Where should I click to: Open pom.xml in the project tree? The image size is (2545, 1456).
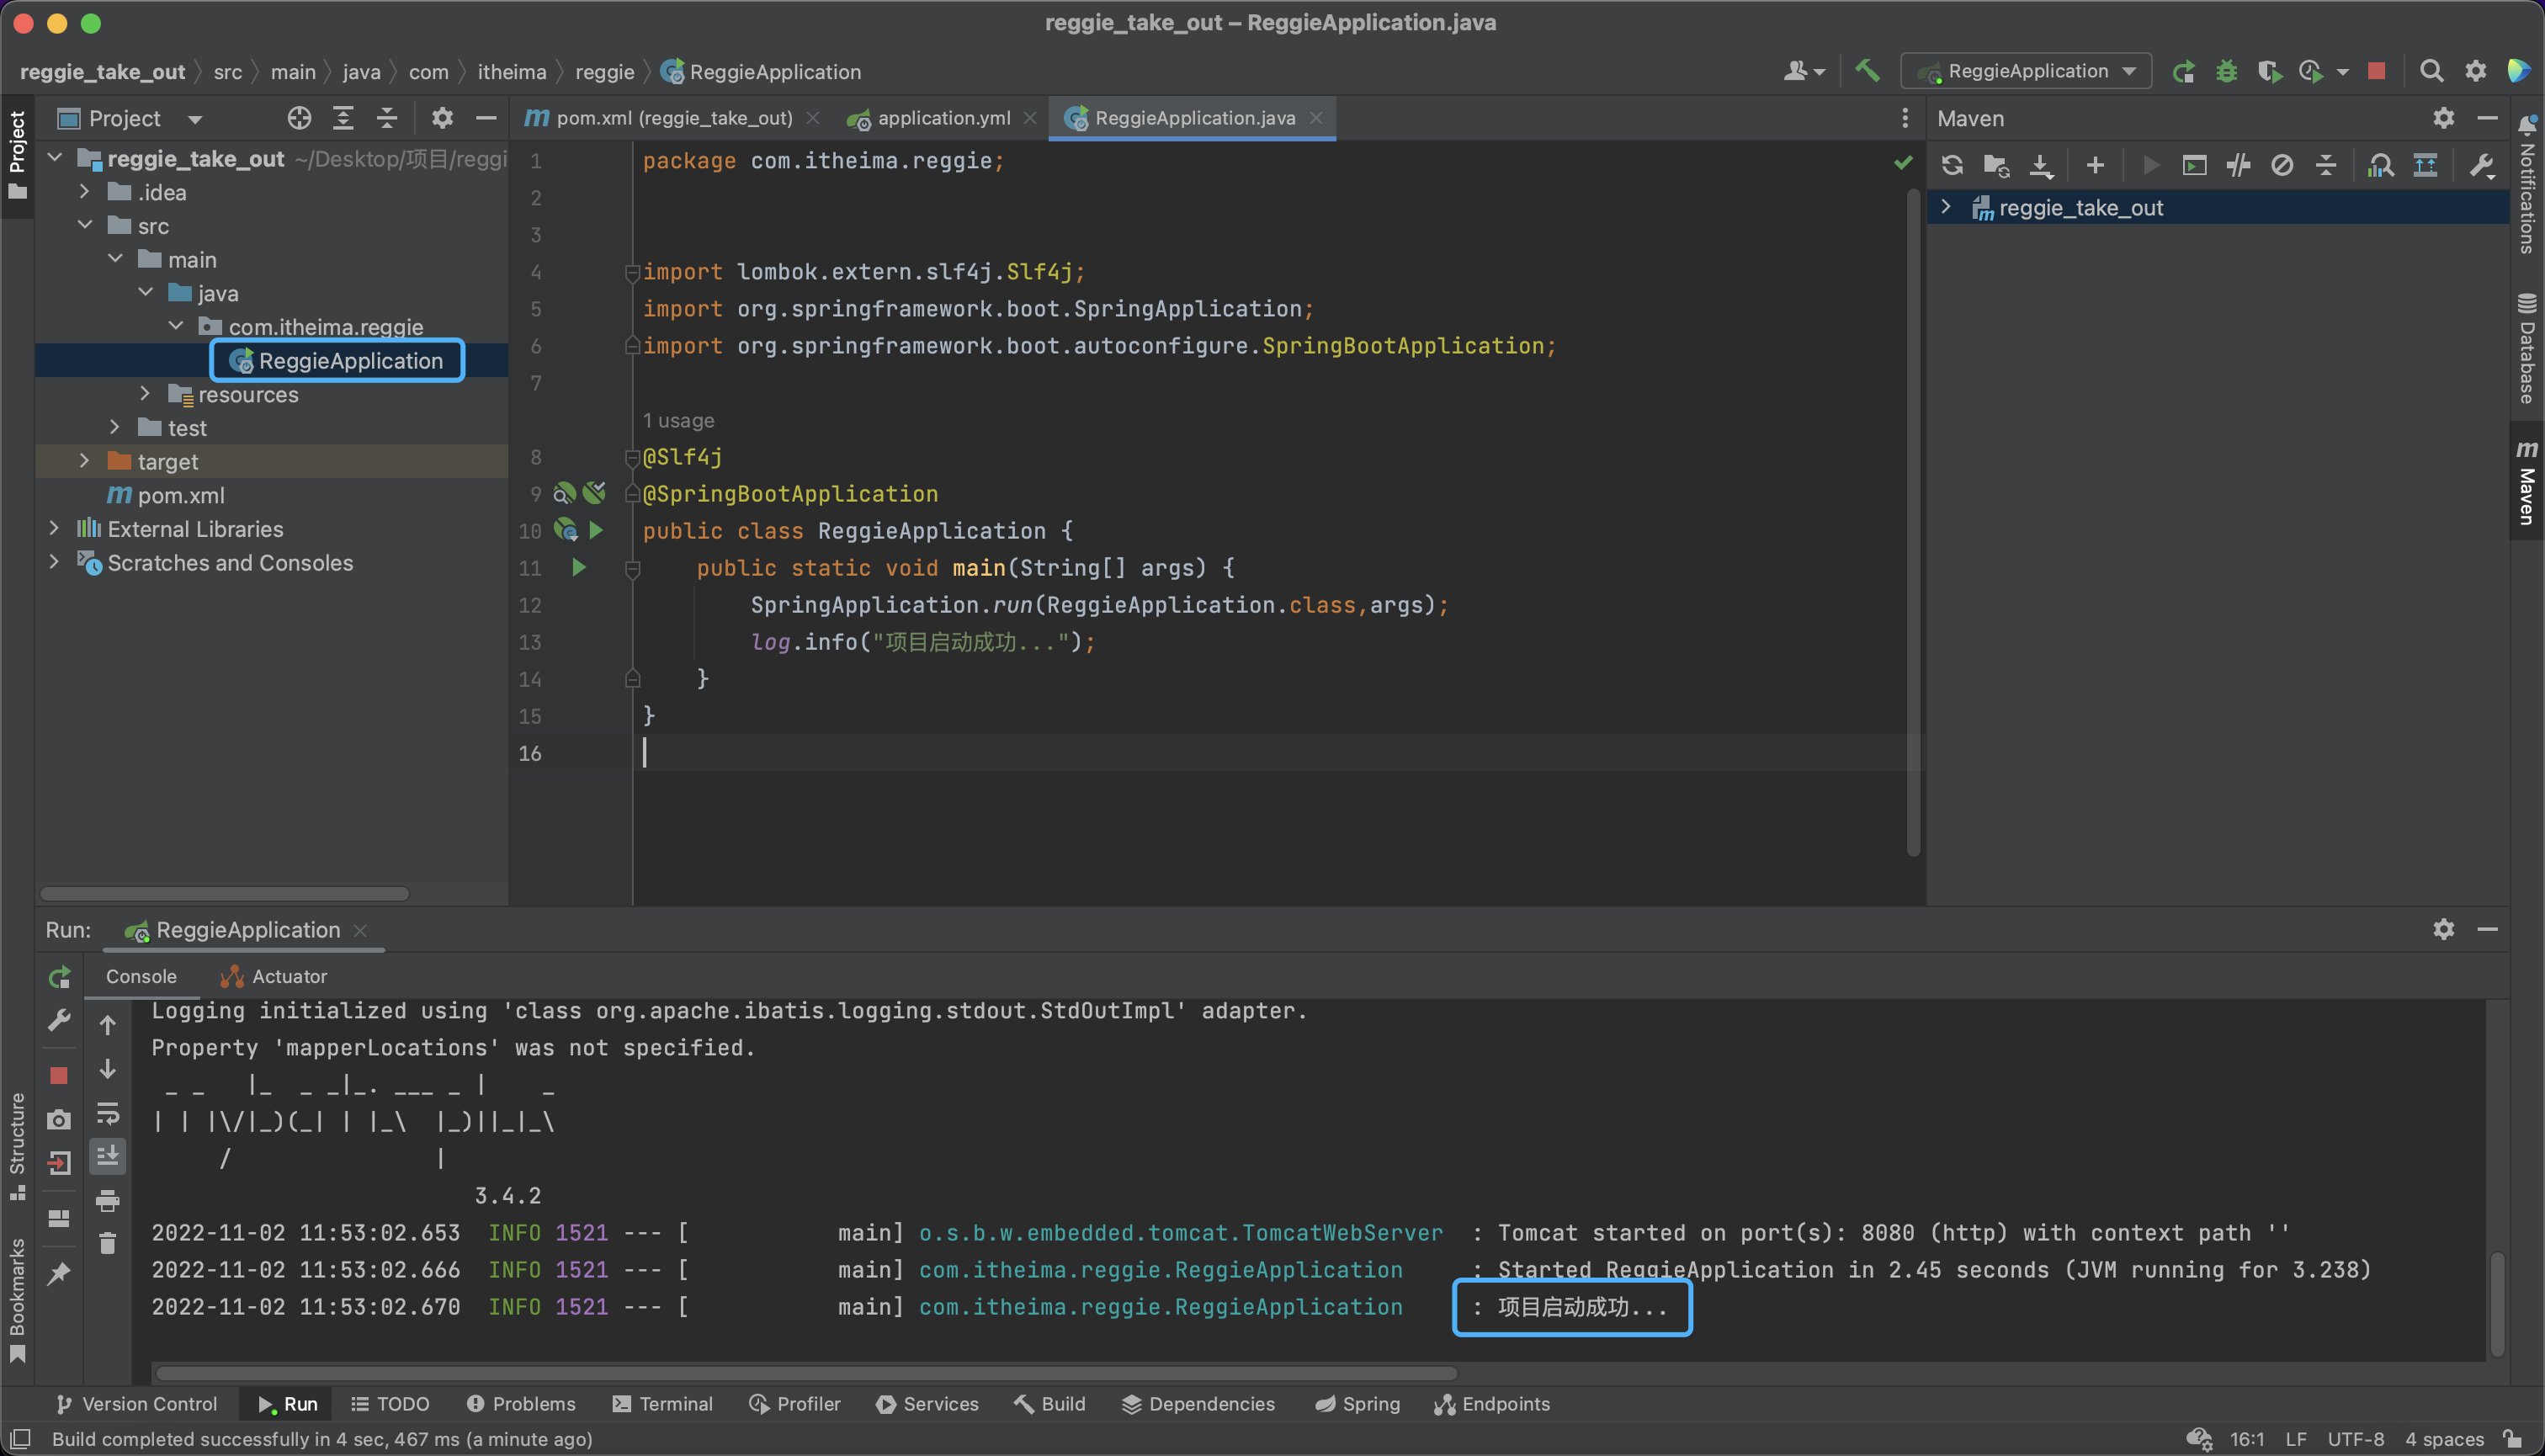point(180,495)
